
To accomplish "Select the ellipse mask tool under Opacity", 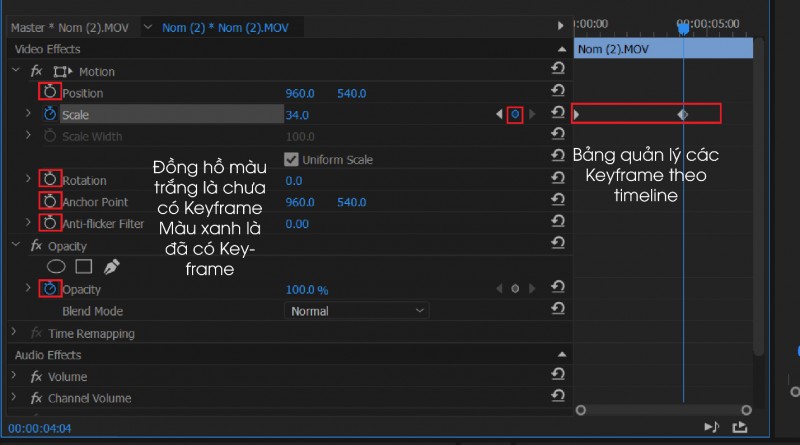I will [x=56, y=266].
